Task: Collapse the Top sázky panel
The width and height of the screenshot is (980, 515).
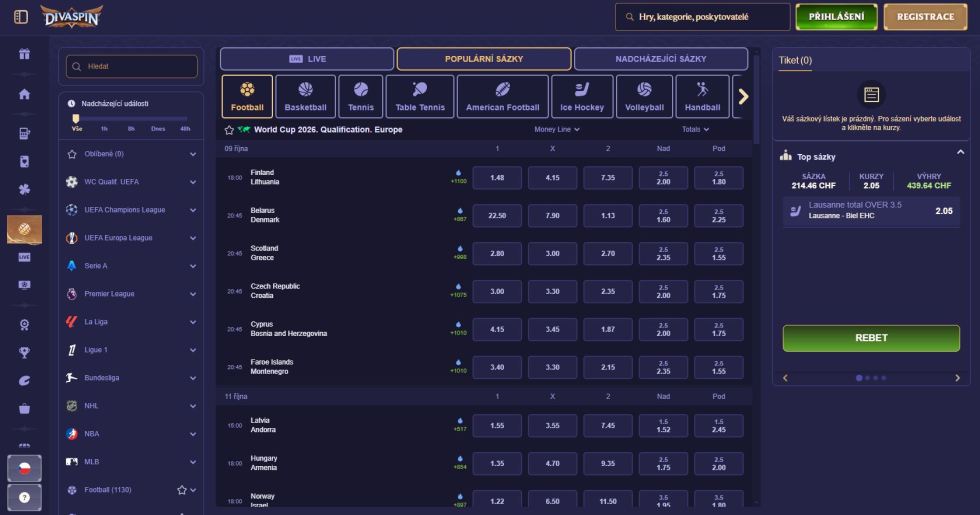Action: click(961, 152)
